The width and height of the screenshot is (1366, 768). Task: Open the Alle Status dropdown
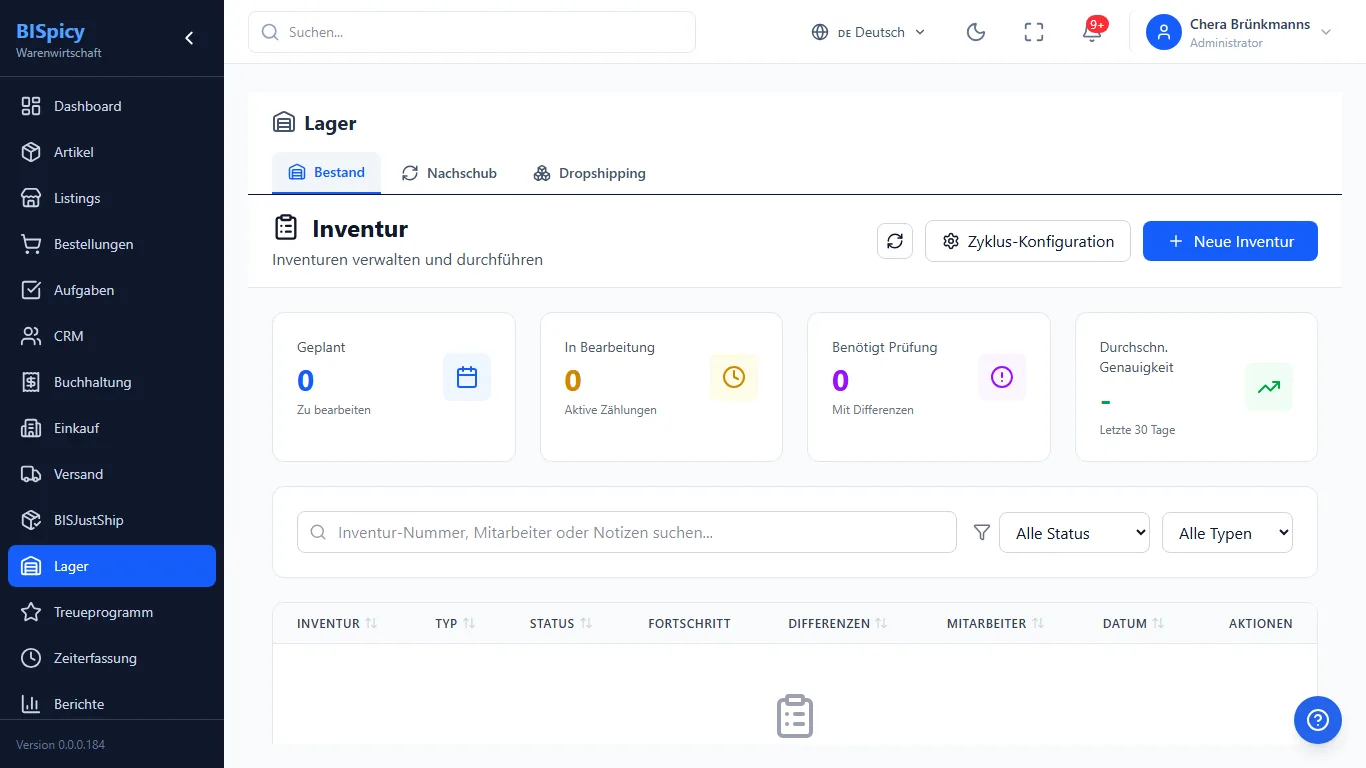tap(1074, 533)
